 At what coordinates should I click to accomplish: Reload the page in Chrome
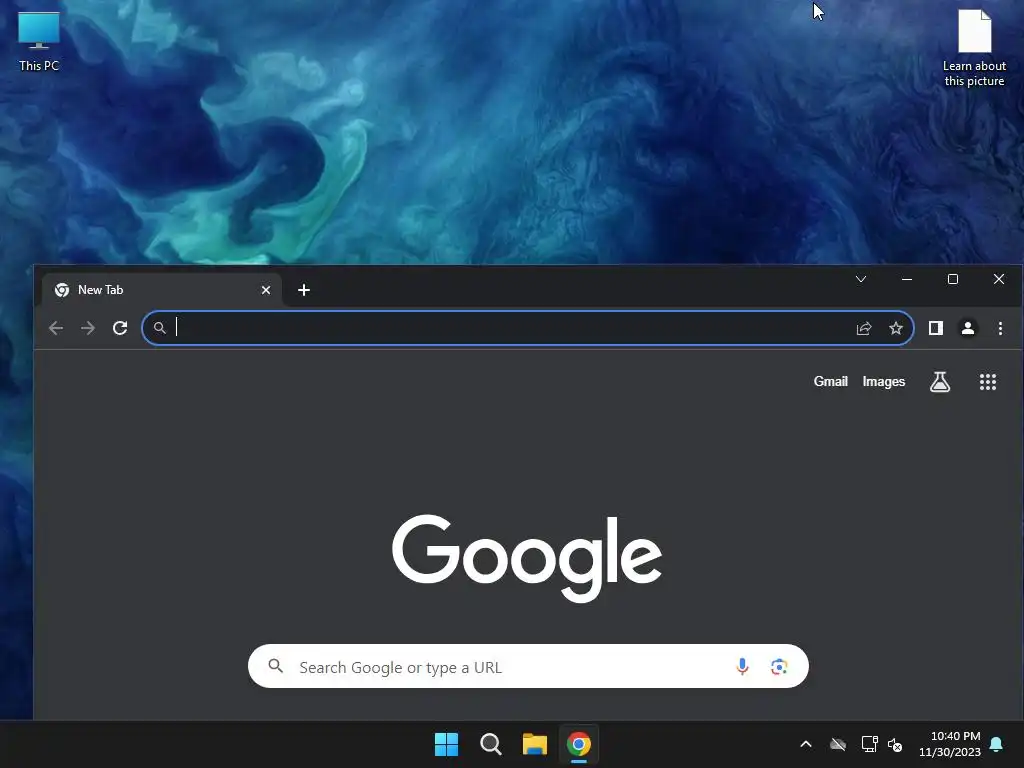tap(120, 328)
